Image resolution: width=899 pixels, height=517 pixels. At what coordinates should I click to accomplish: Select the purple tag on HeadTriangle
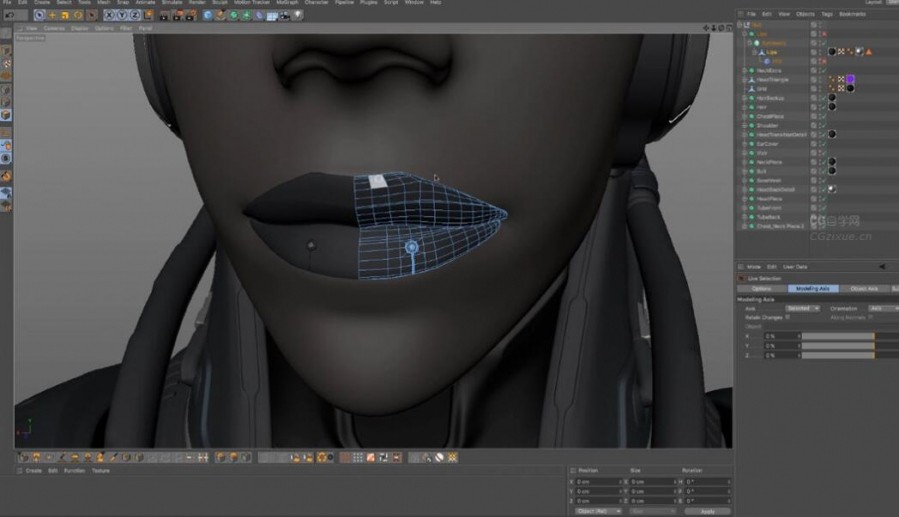[851, 79]
